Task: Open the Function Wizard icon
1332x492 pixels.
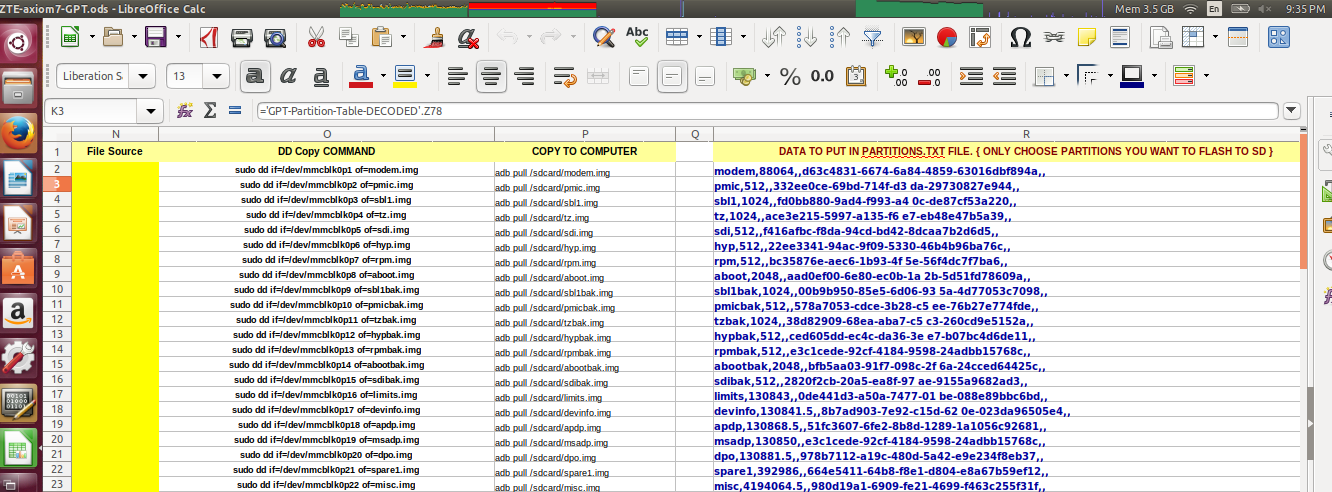Action: click(185, 110)
